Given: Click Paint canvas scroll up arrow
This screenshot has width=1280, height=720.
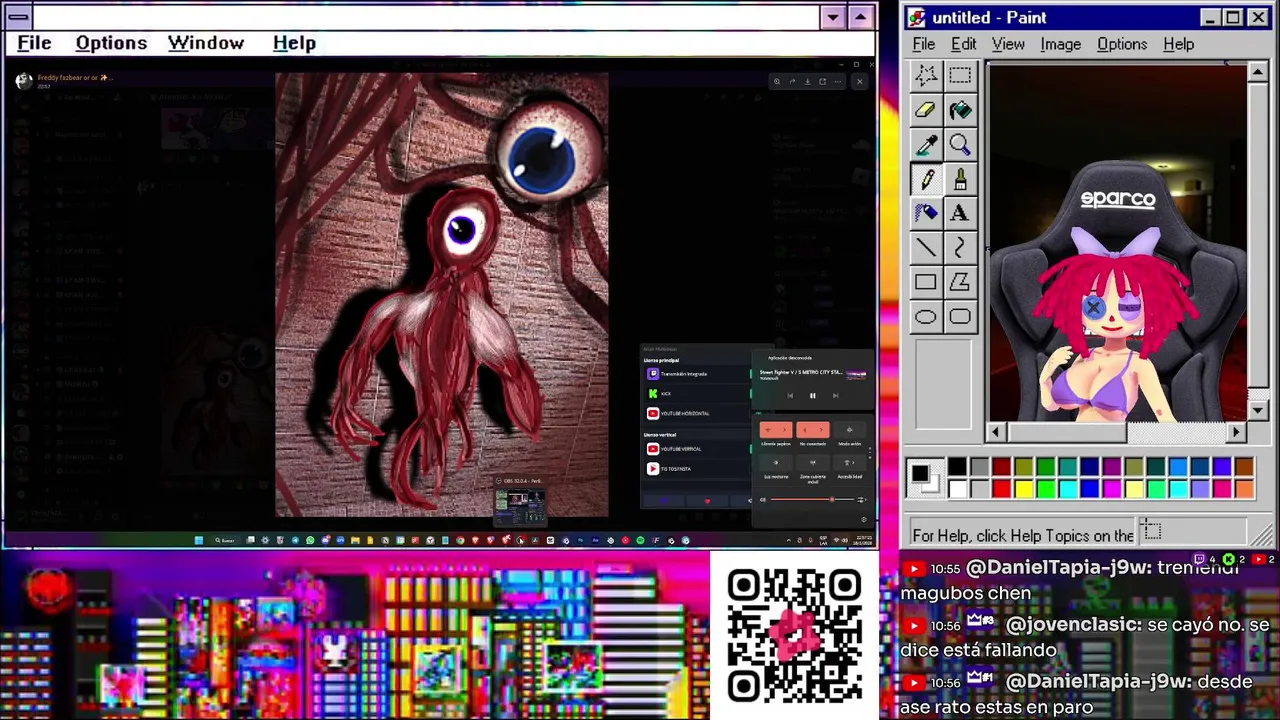Looking at the screenshot, I should (x=1258, y=71).
